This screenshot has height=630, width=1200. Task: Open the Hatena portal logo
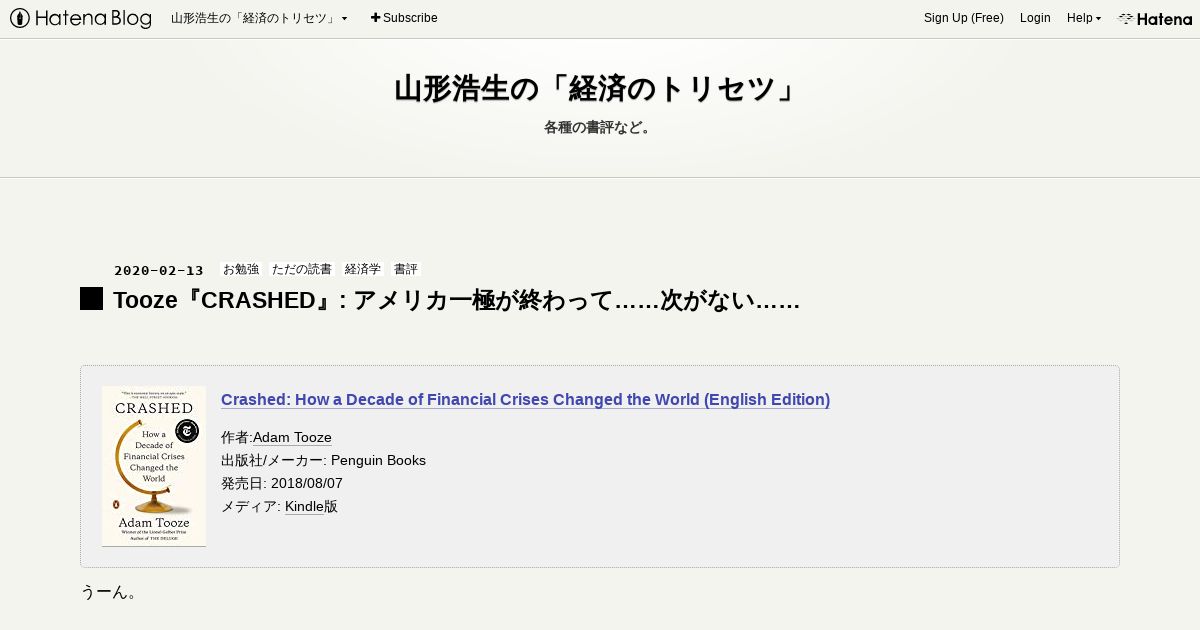coord(1155,18)
